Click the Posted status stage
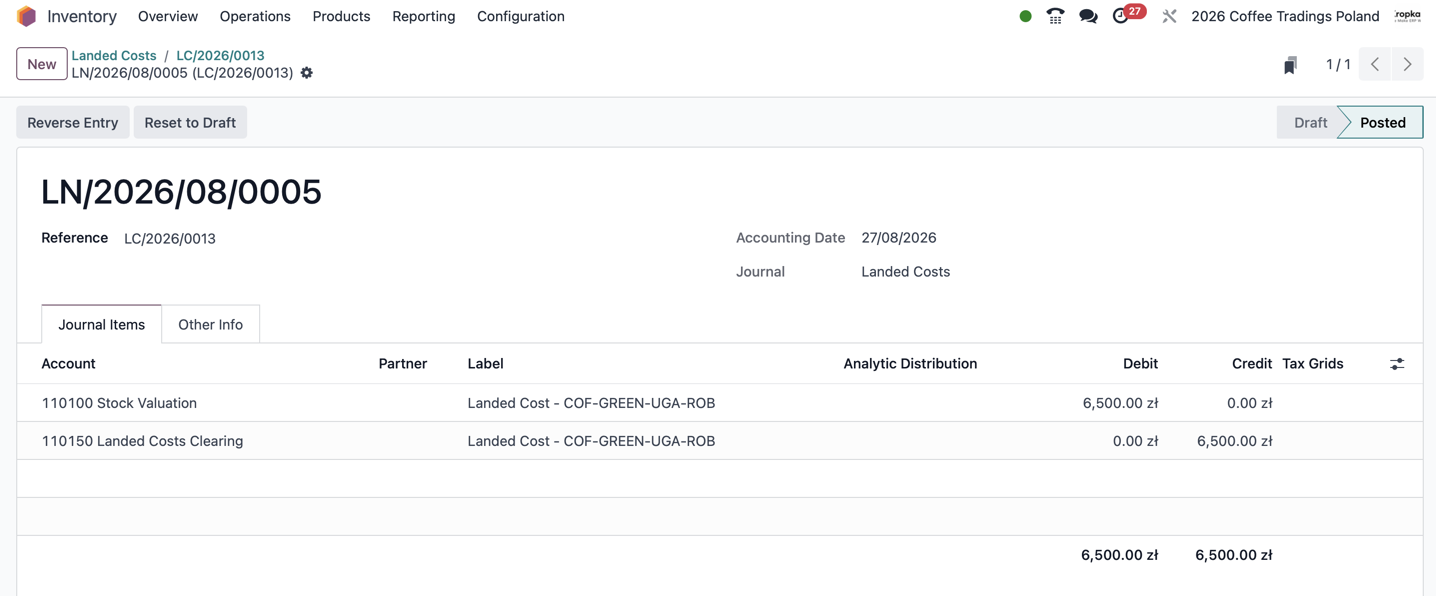The image size is (1436, 596). click(1382, 122)
